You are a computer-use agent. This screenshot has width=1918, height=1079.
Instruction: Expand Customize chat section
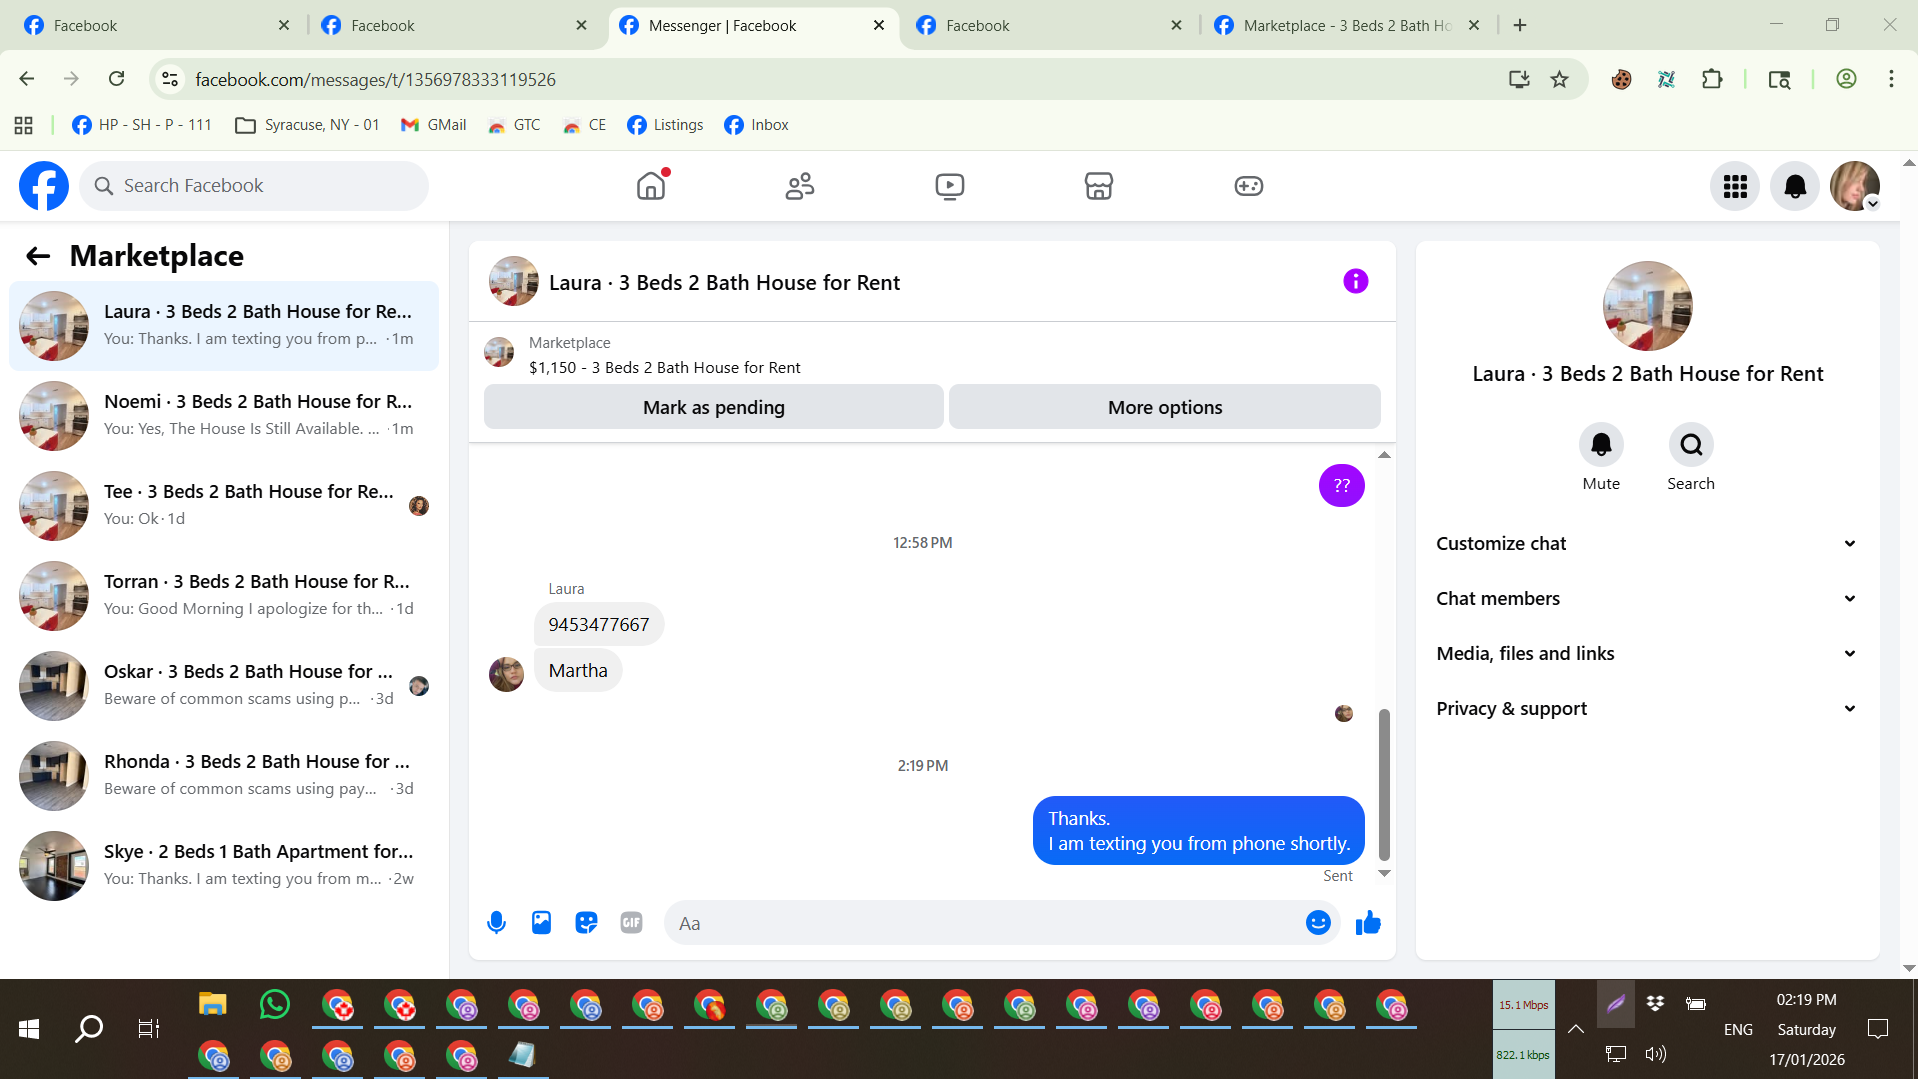(1647, 544)
